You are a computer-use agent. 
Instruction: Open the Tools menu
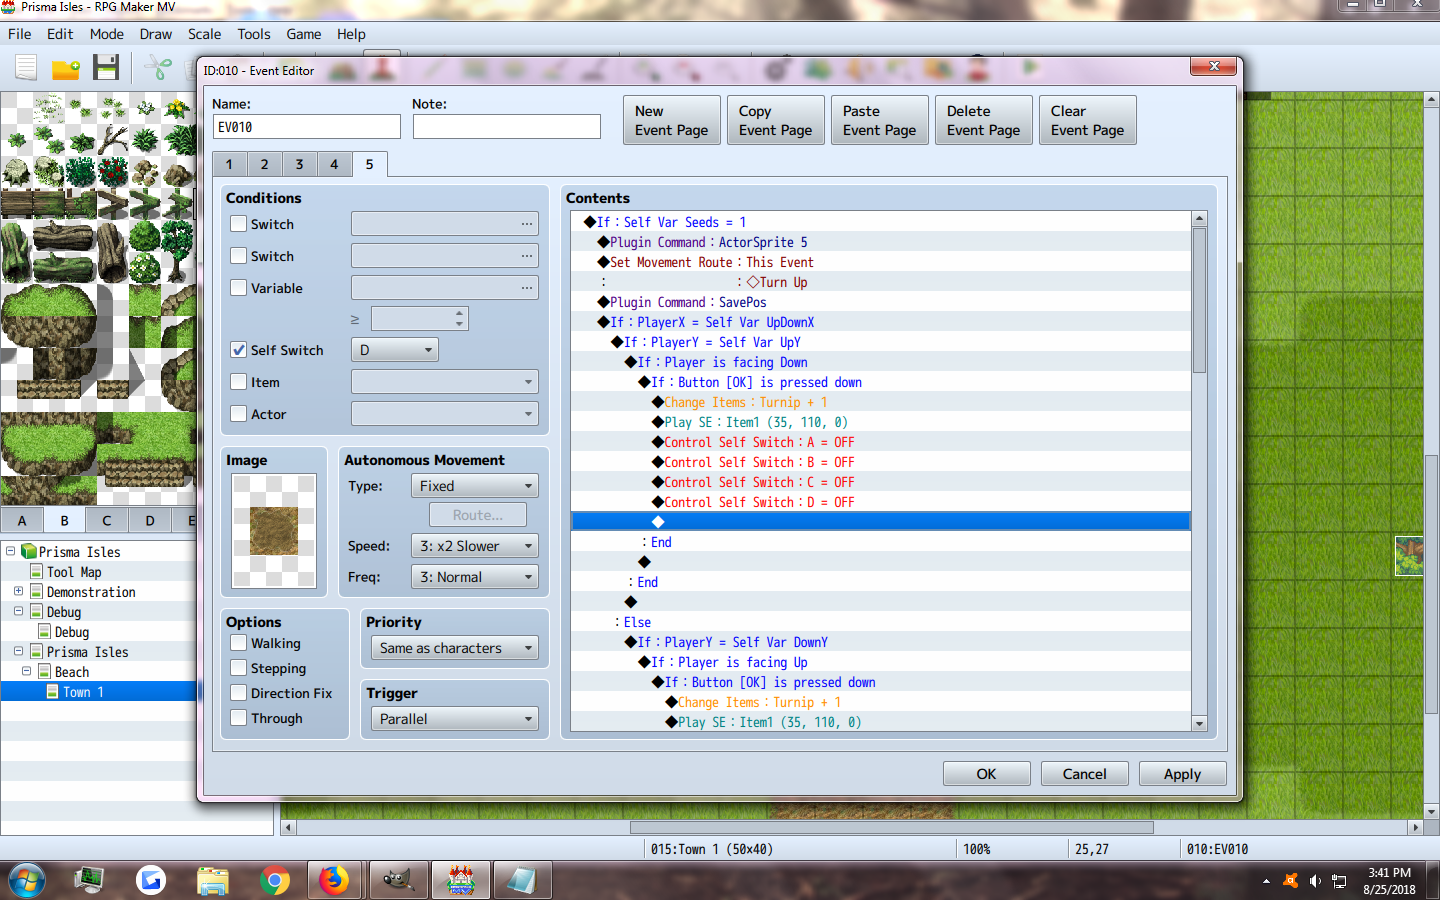click(x=254, y=34)
